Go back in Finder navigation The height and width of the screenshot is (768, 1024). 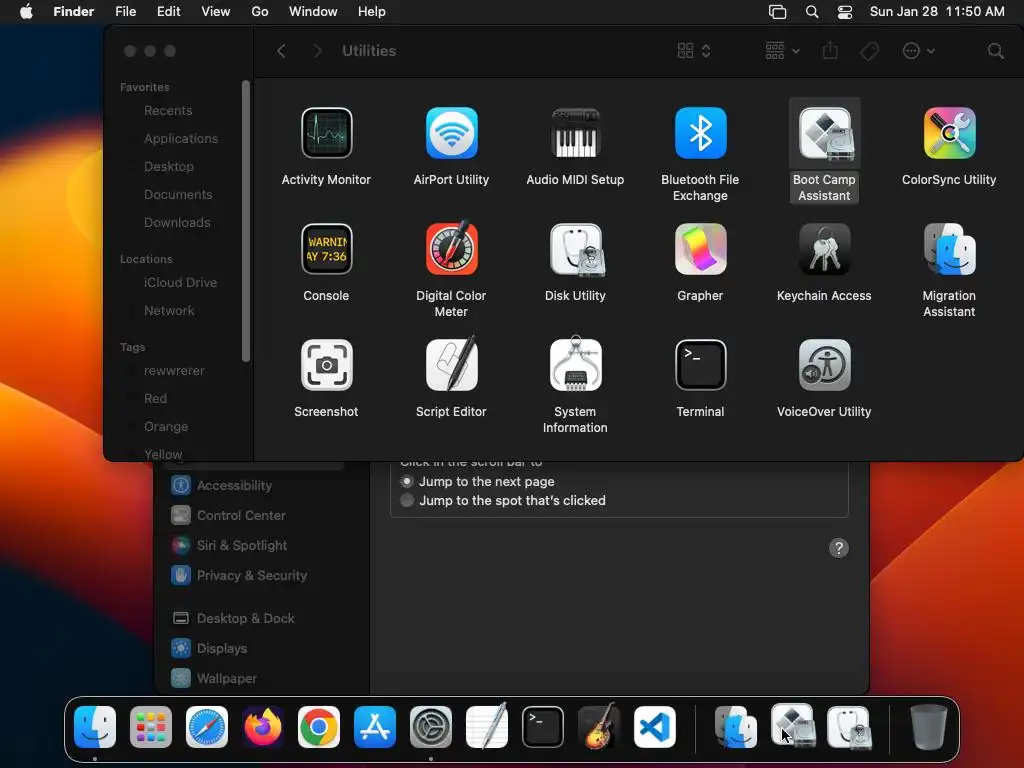(x=281, y=51)
